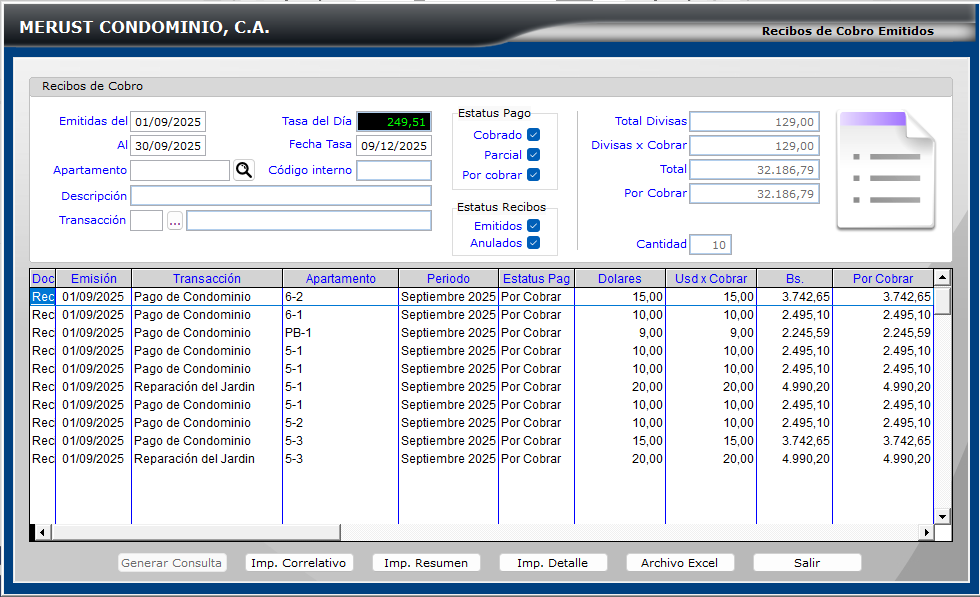The height and width of the screenshot is (597, 980).
Task: Click the Salir button to exit
Action: click(806, 563)
